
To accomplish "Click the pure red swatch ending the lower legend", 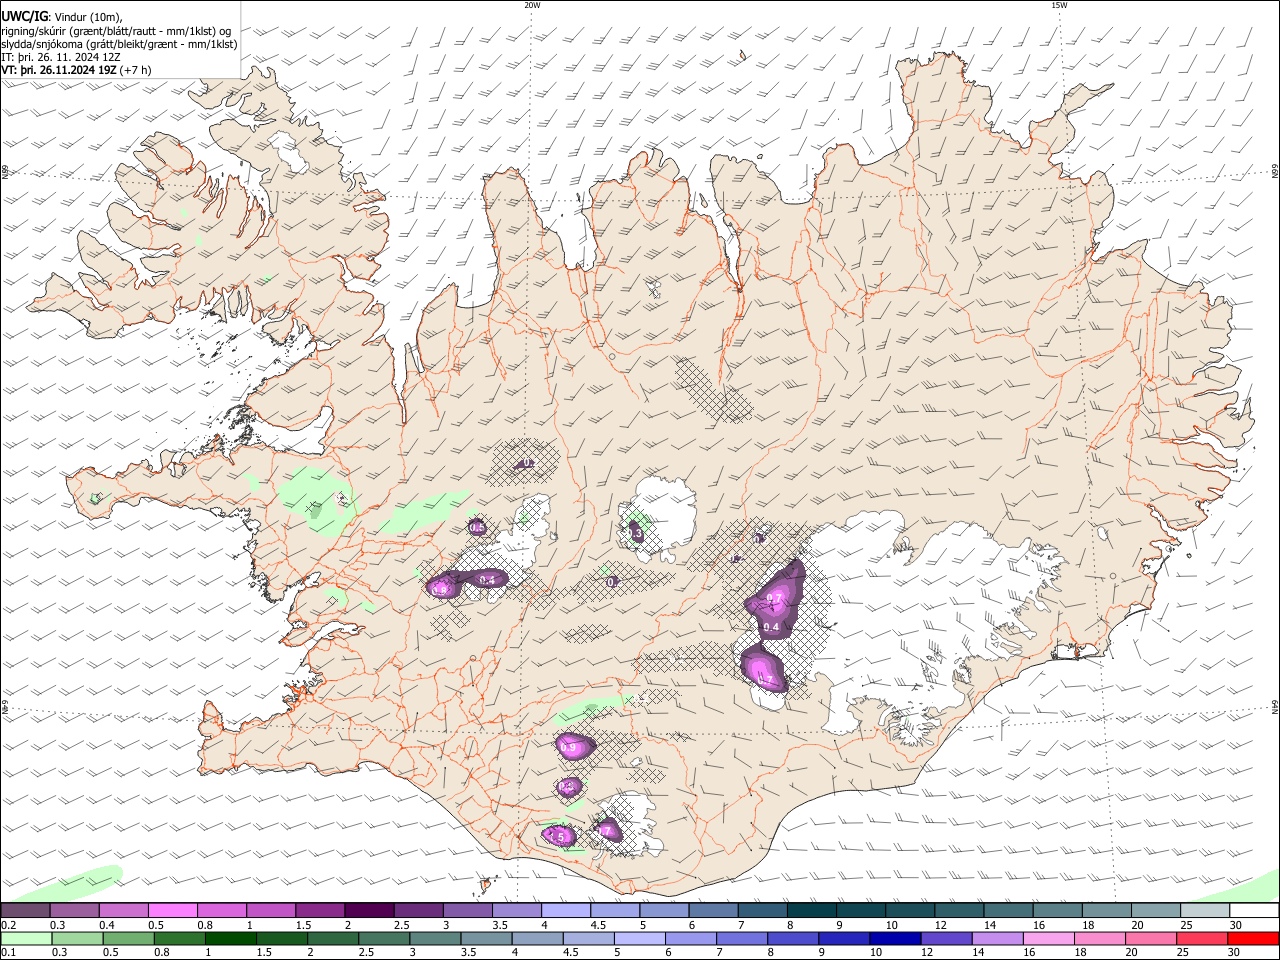I will pyautogui.click(x=1254, y=939).
